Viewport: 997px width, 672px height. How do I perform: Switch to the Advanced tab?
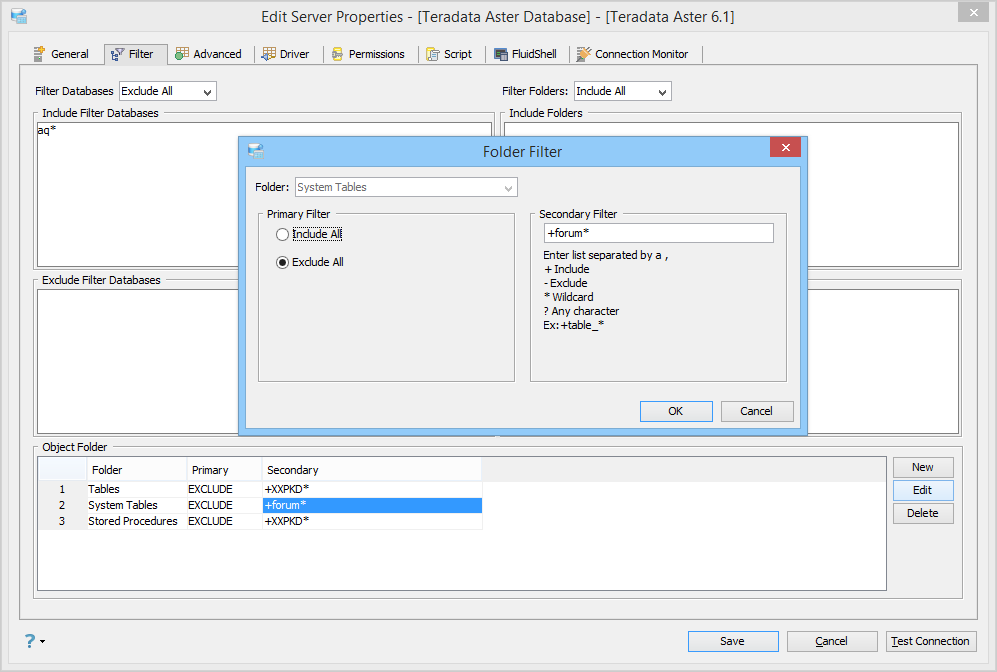[209, 54]
